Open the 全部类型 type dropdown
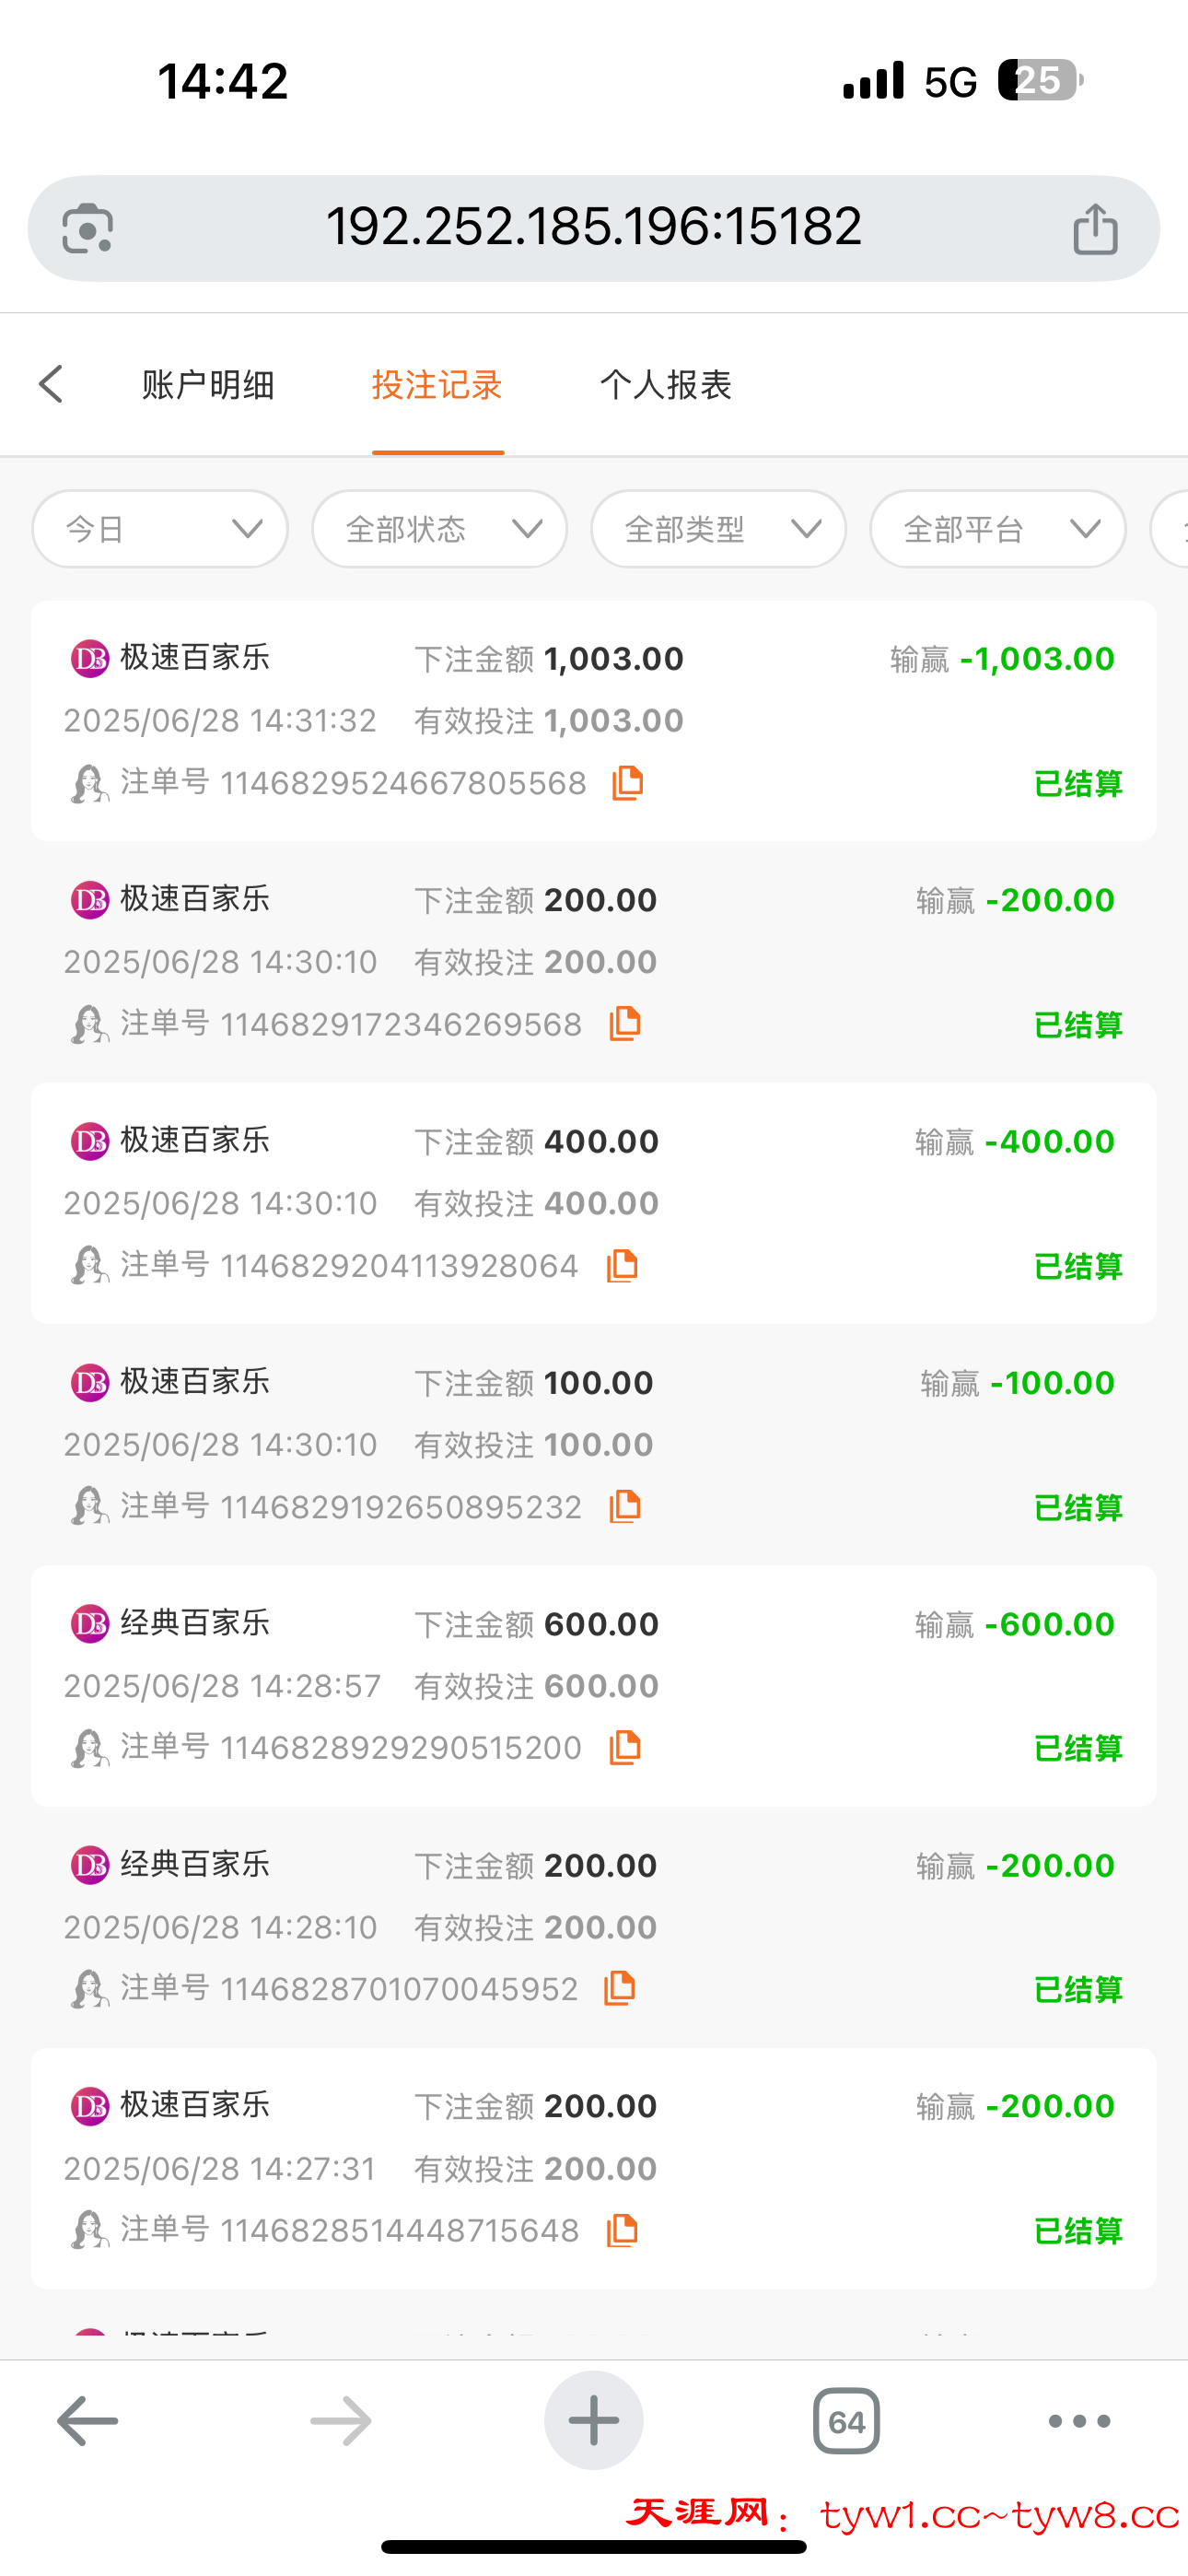1188x2576 pixels. coord(718,529)
